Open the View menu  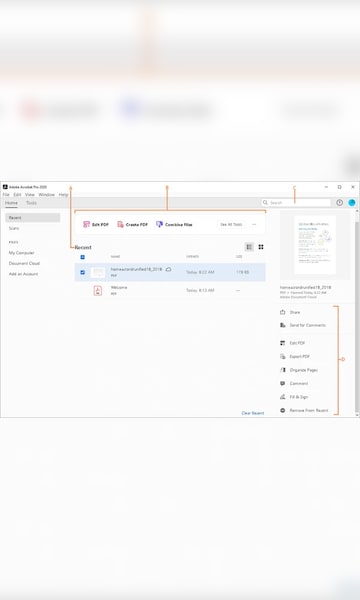coord(29,195)
